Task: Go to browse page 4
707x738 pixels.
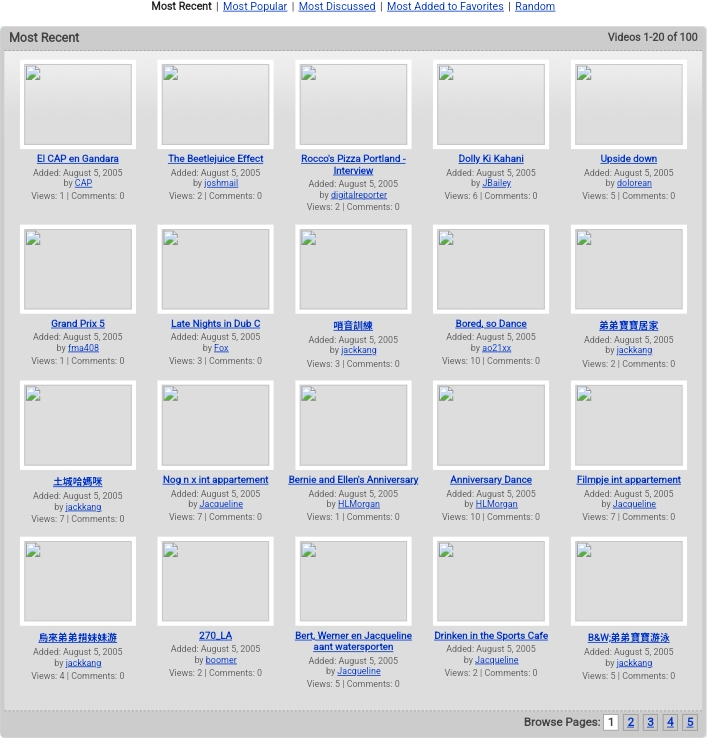Action: [670, 722]
